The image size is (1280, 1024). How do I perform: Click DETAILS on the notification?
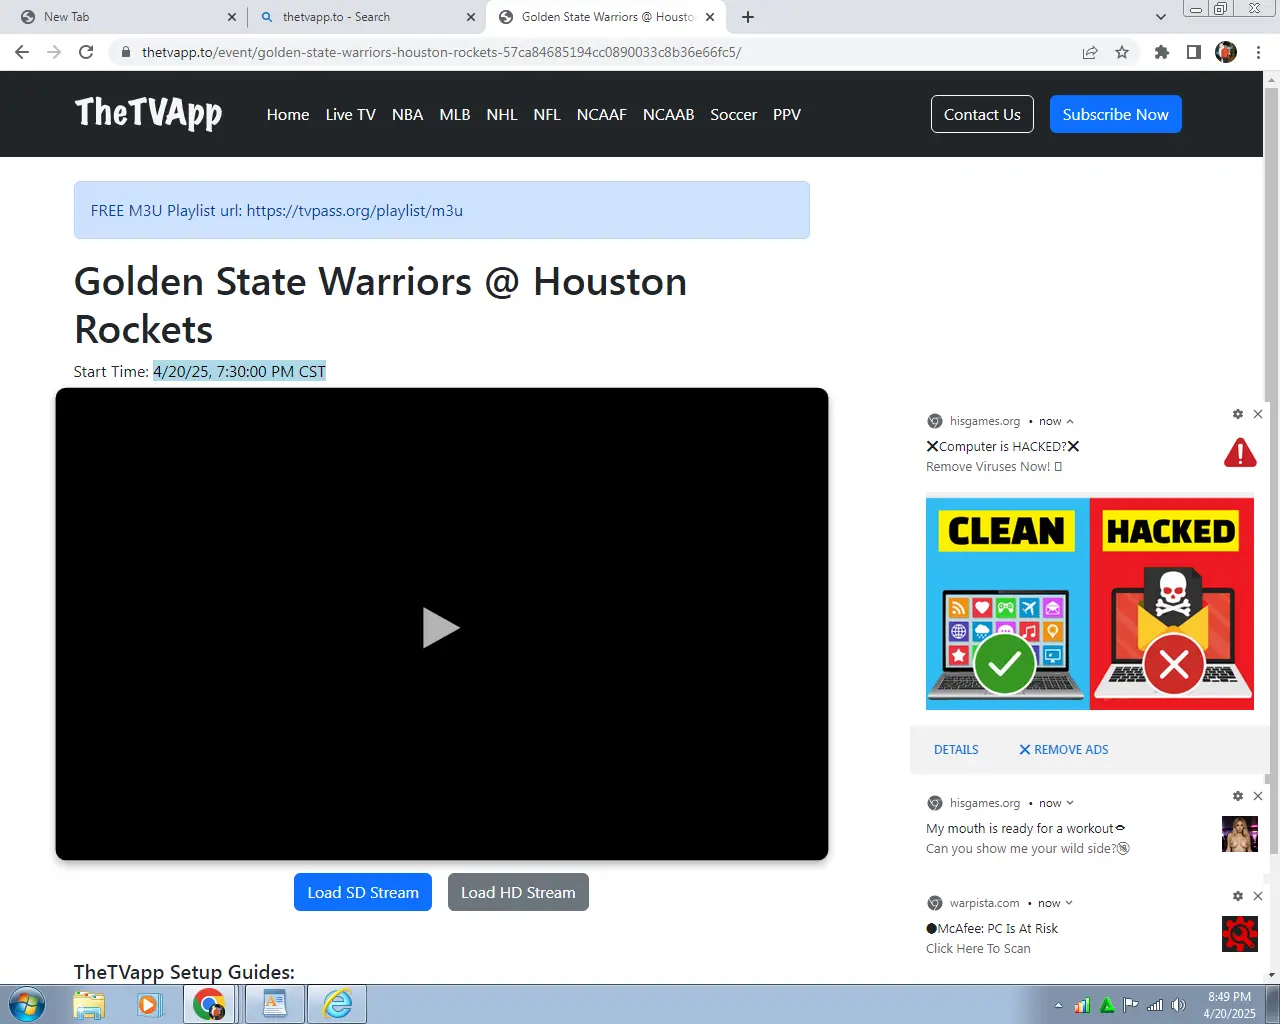click(956, 749)
